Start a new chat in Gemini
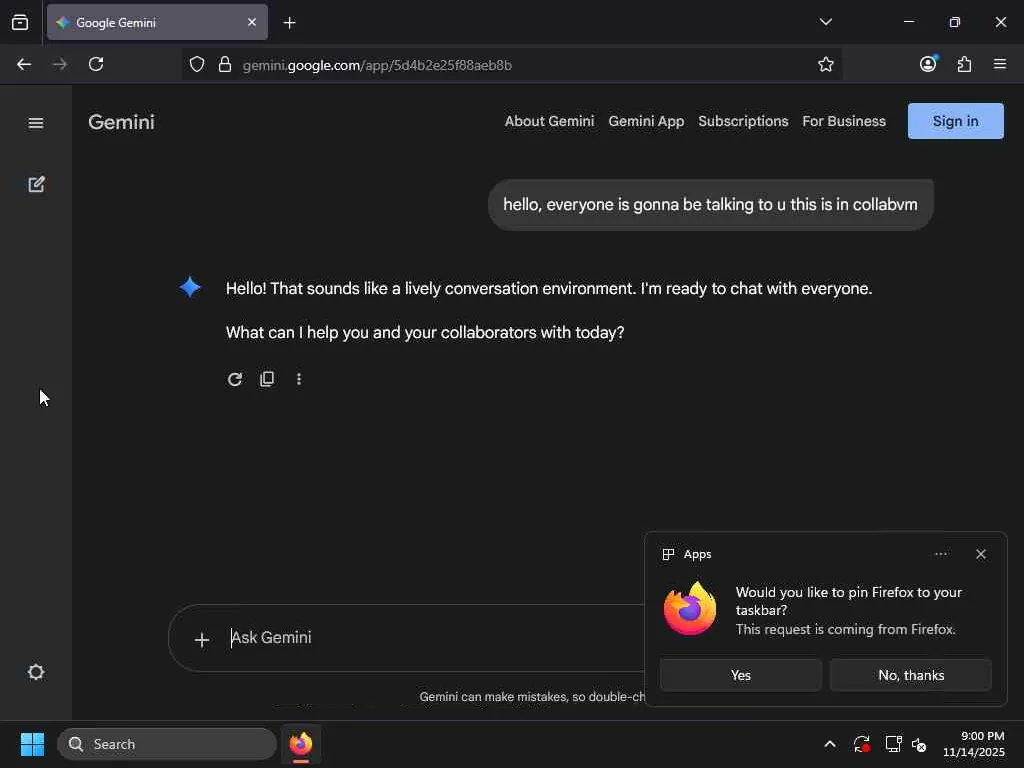Screen dimensions: 1024x768 coord(36,184)
